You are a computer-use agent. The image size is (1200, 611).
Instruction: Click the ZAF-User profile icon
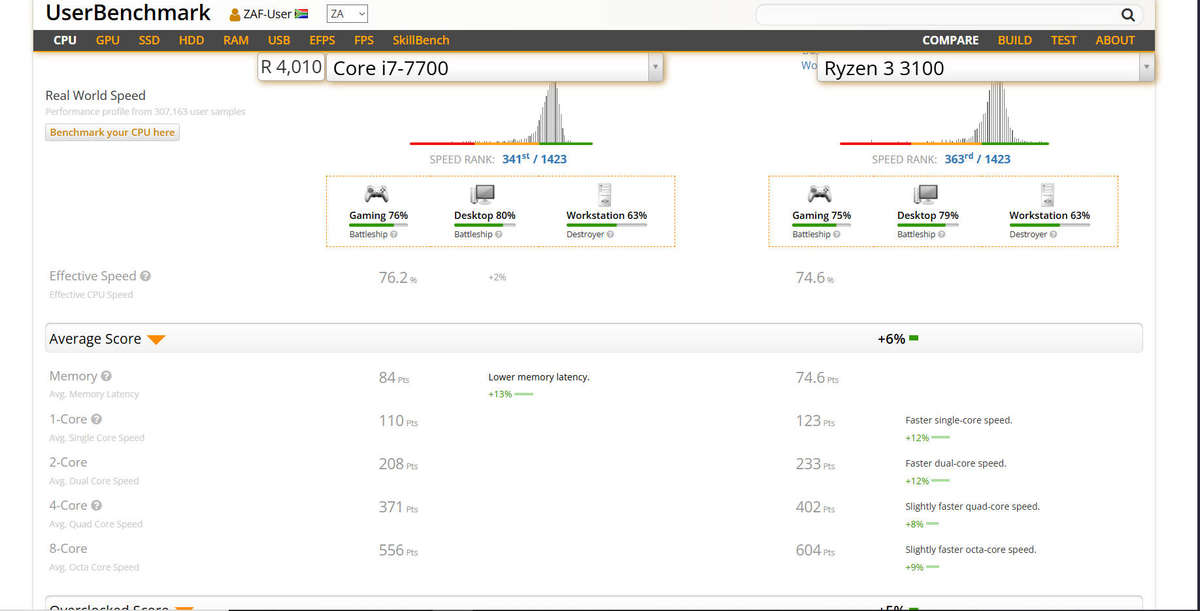click(235, 15)
